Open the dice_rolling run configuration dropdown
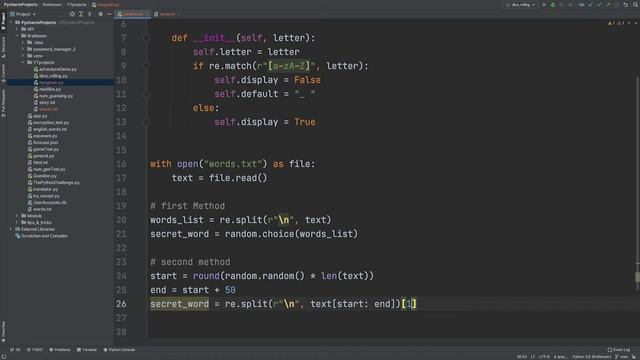Viewport: 640px width, 360px height. coord(521,5)
